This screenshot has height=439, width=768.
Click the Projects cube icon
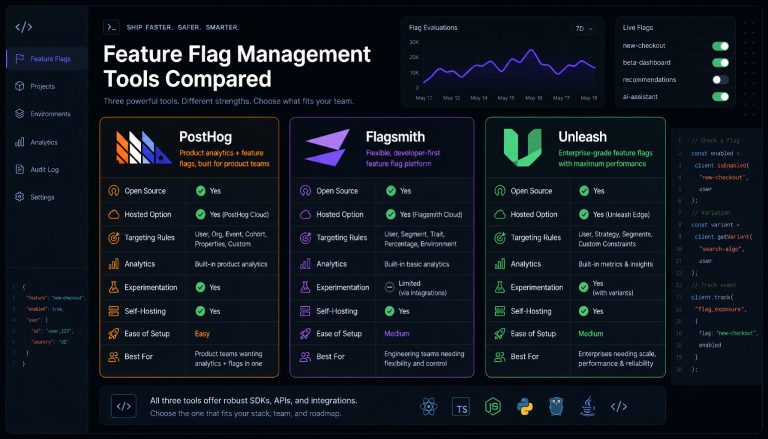[20, 86]
